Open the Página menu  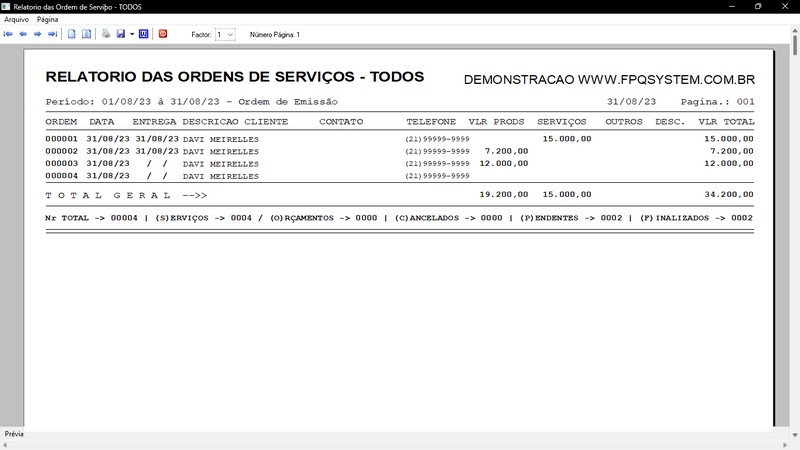[x=47, y=19]
